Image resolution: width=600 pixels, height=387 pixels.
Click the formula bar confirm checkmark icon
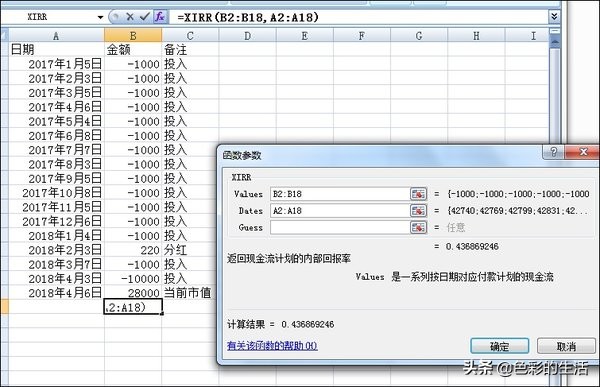click(144, 17)
